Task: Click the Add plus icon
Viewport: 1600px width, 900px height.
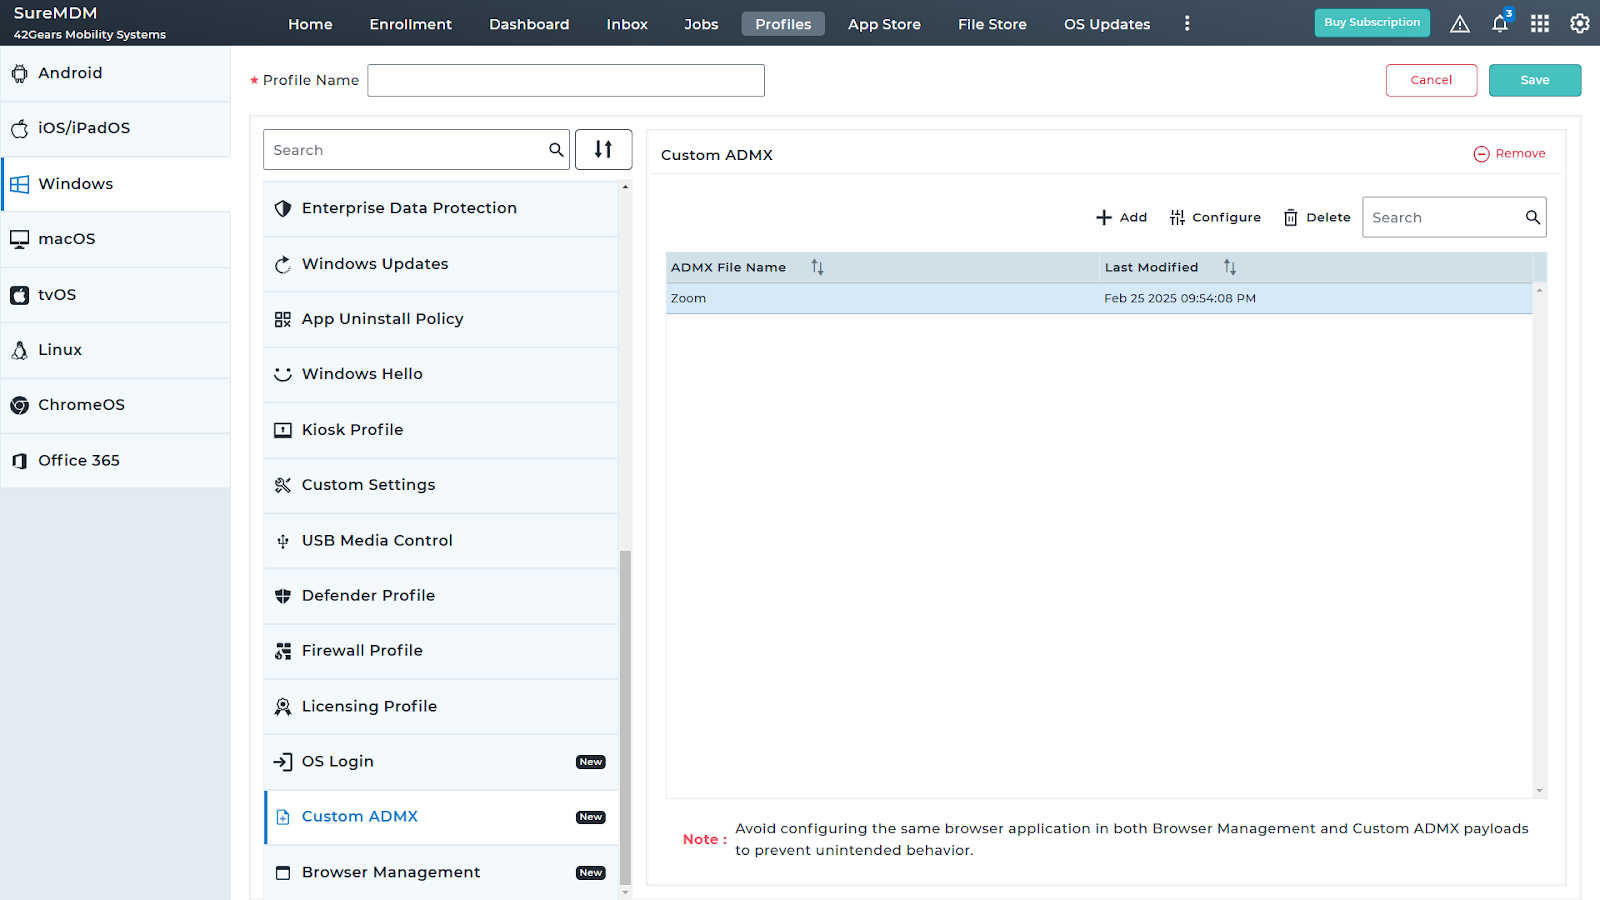Action: pos(1104,218)
